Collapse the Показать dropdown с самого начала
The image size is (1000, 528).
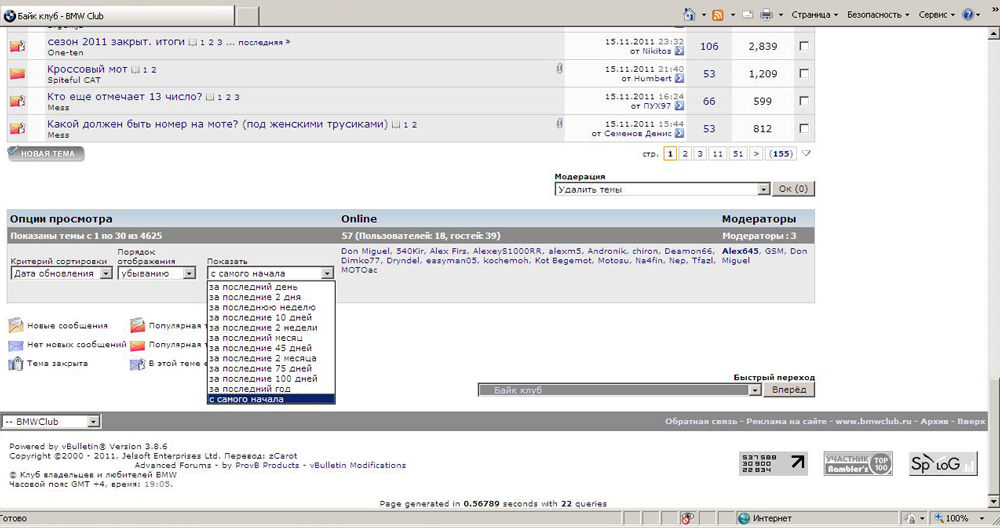coord(270,273)
